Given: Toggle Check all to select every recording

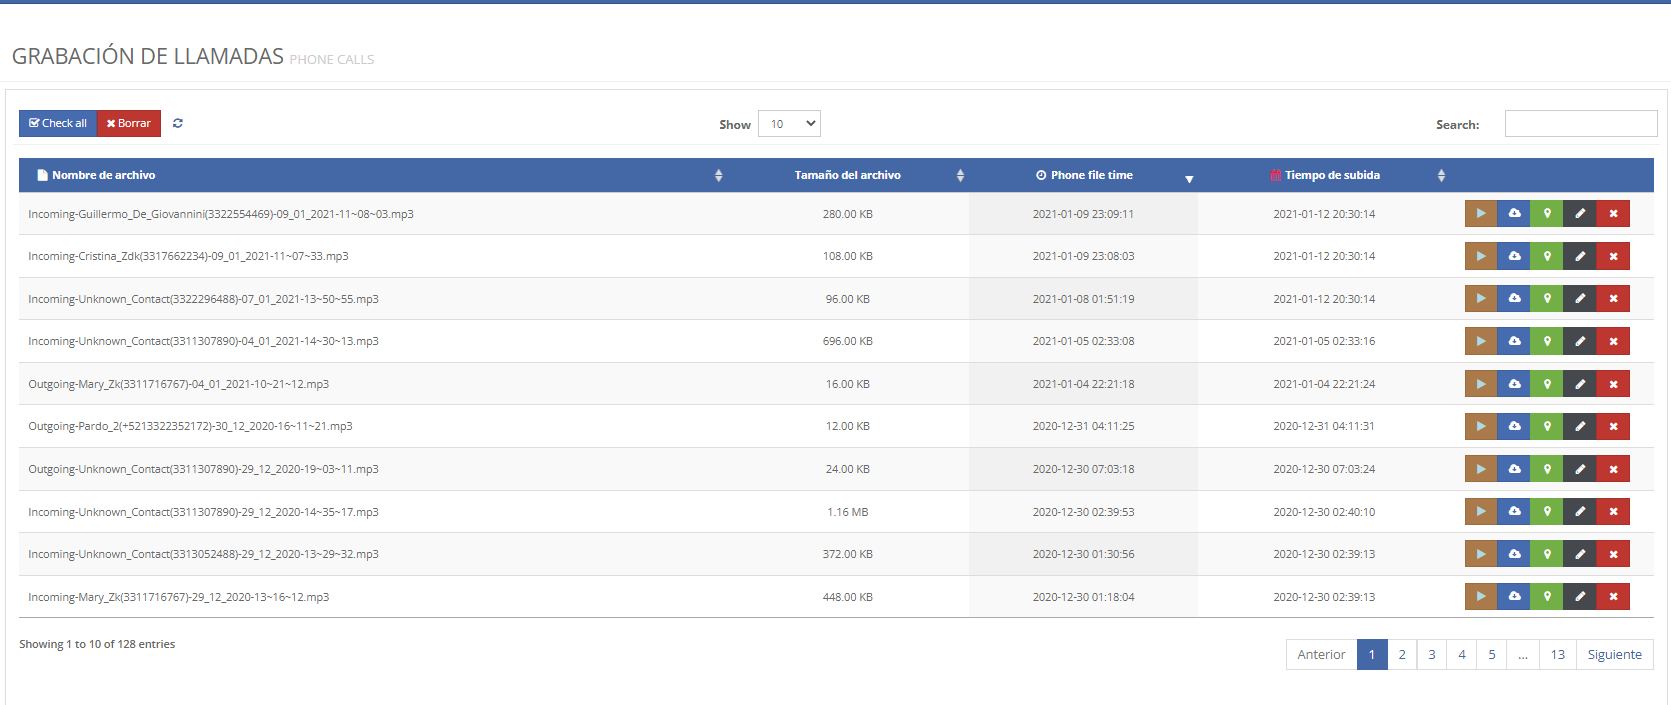Looking at the screenshot, I should click(x=58, y=123).
